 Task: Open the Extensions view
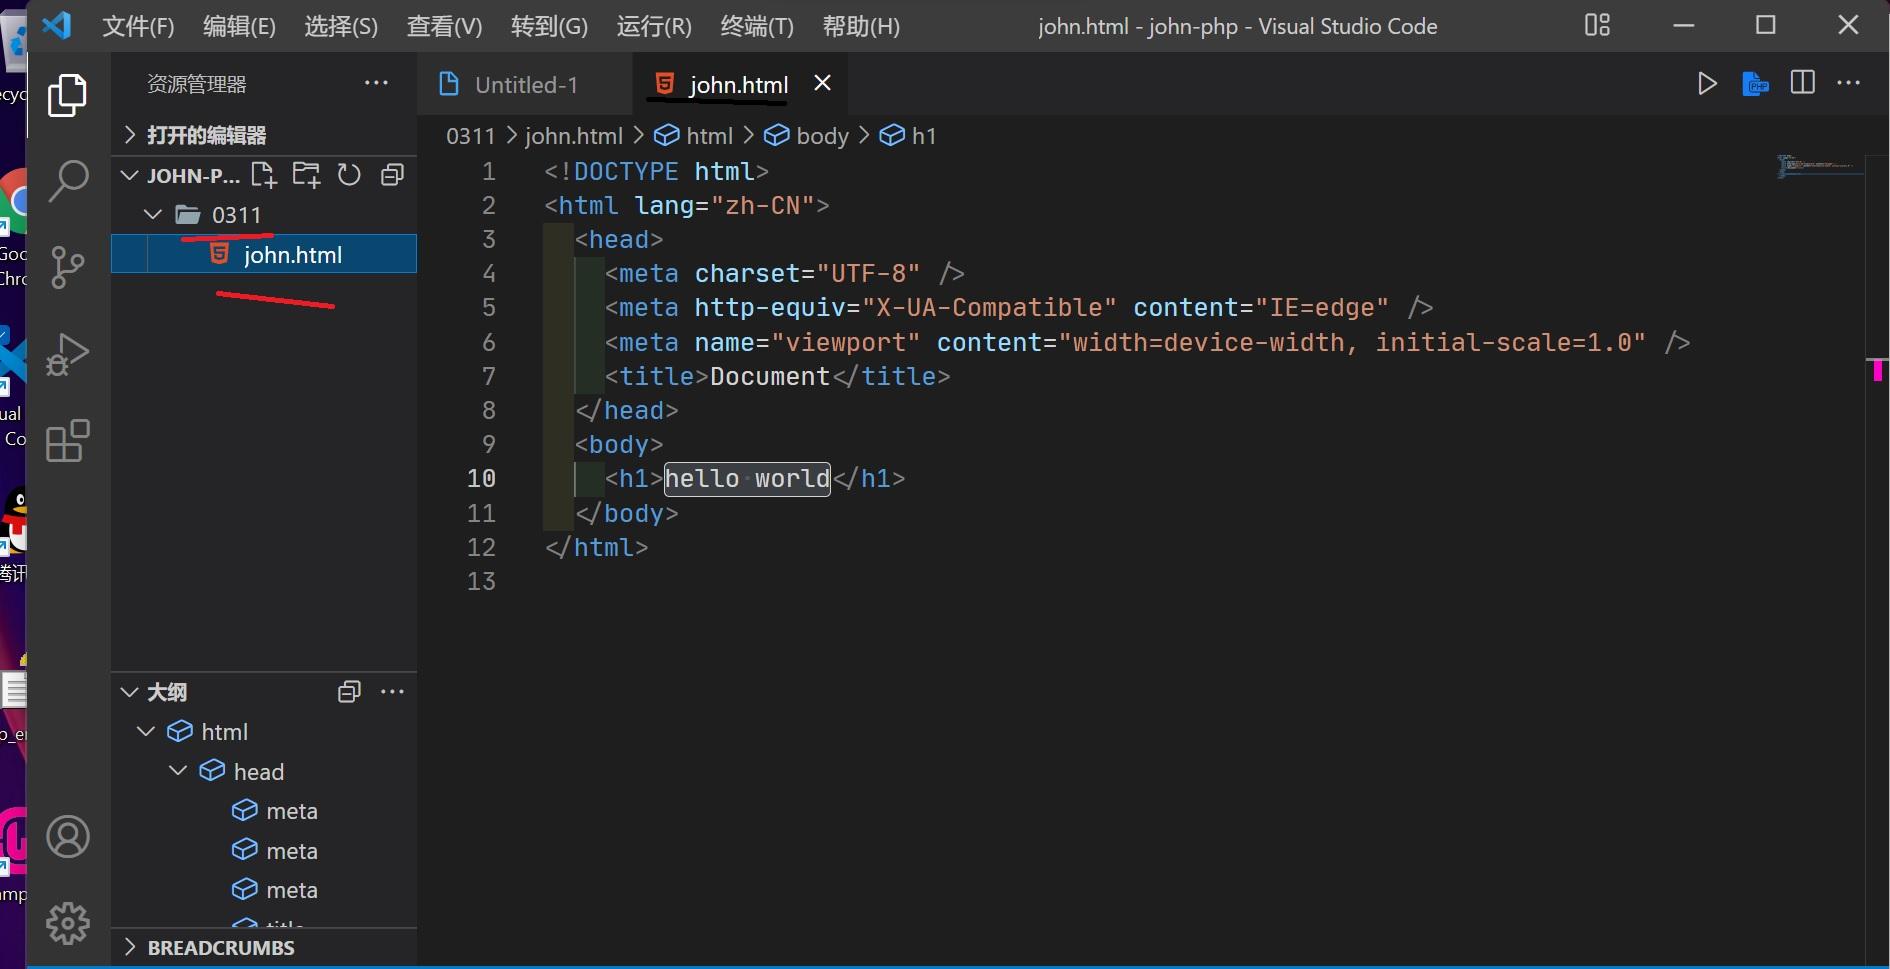67,441
